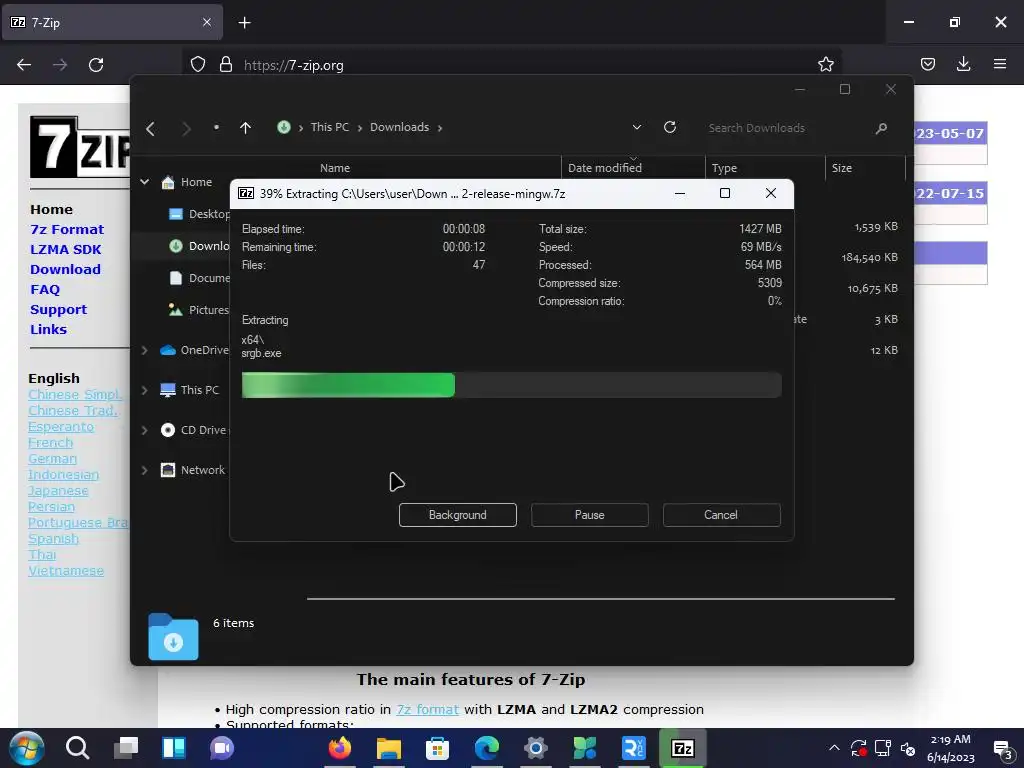Switch site language to Esperanto
This screenshot has width=1024, height=768.
click(x=61, y=426)
